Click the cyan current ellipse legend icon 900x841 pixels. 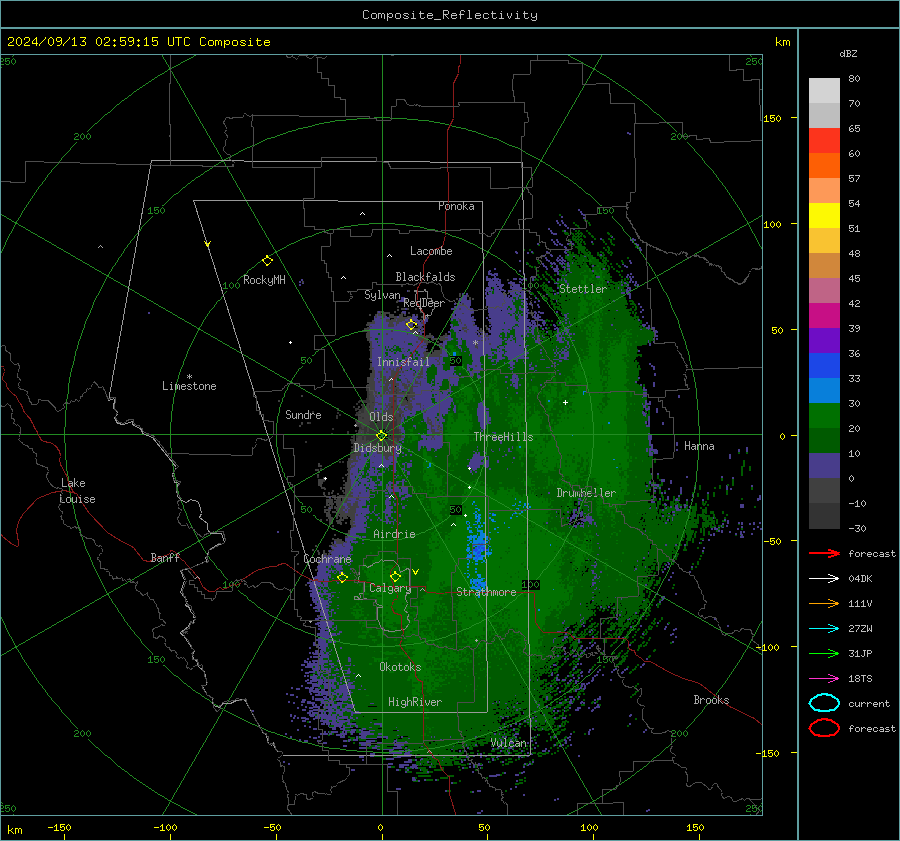[x=824, y=703]
